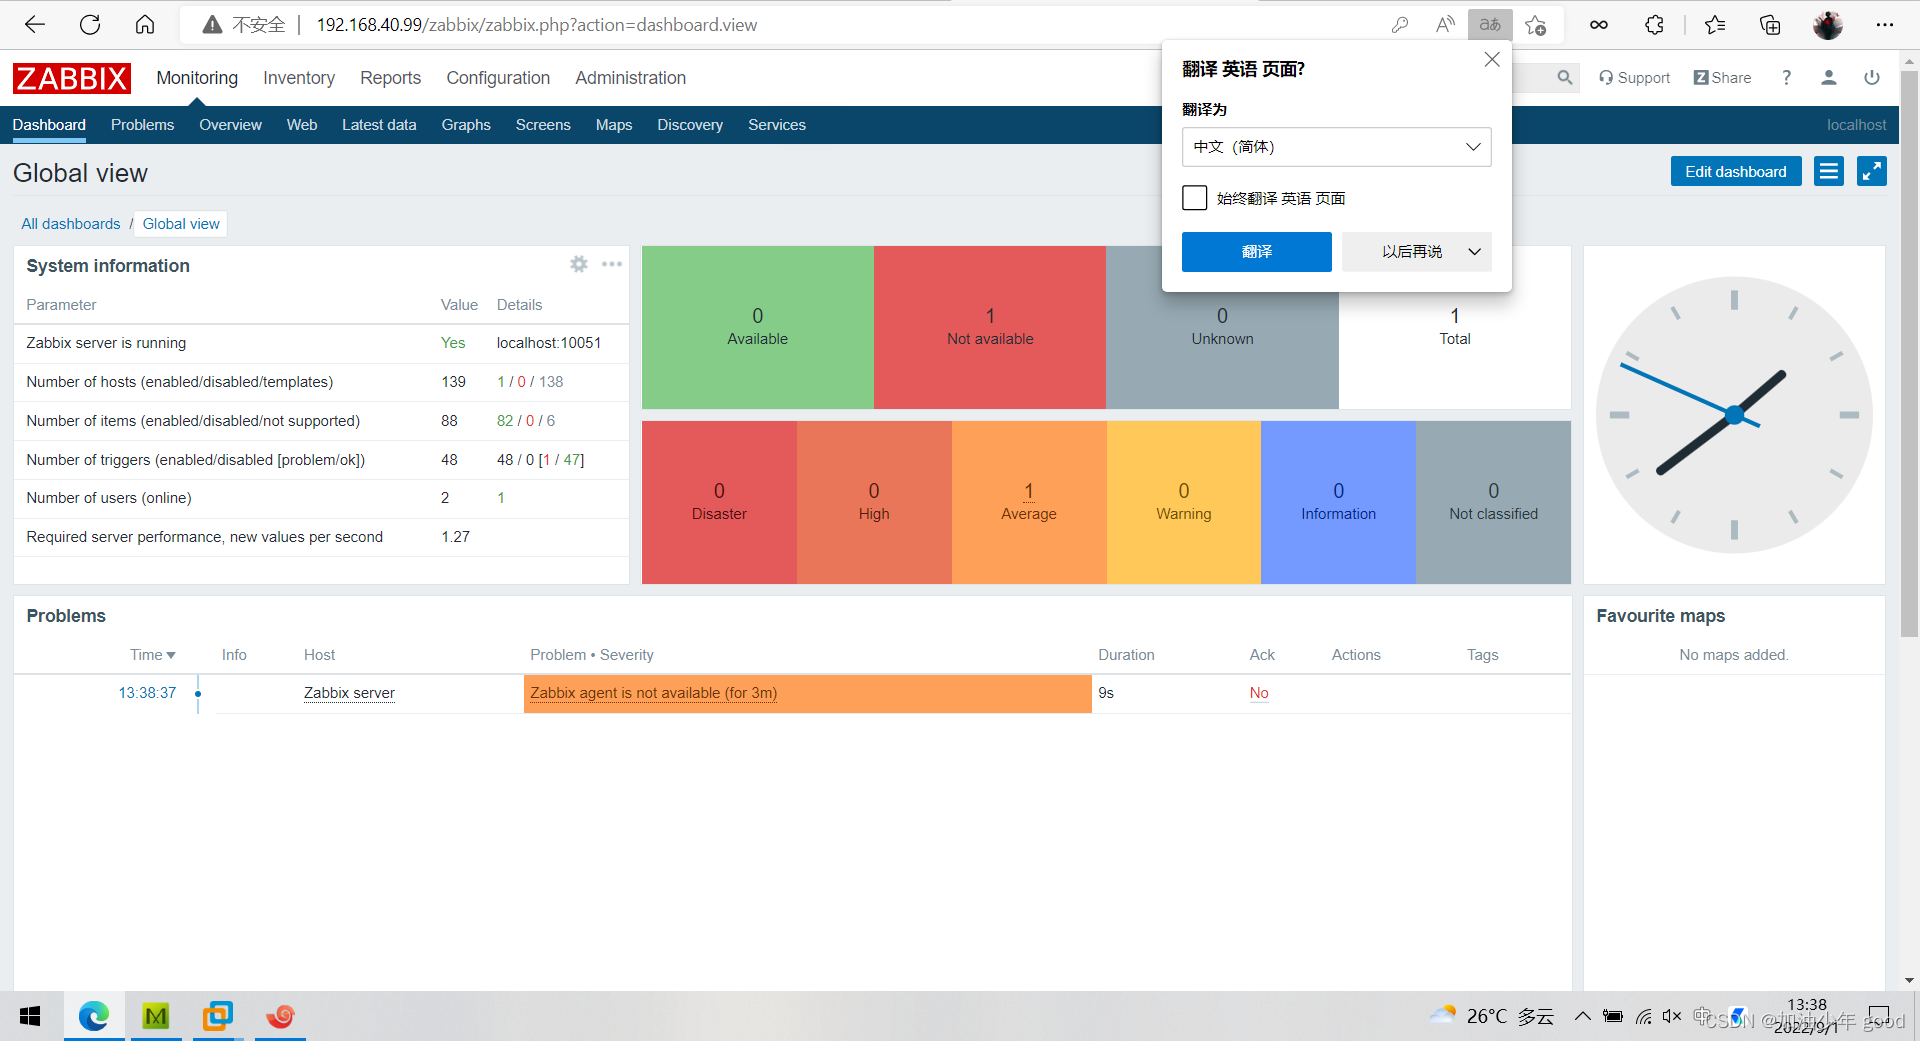Click the not secure warning icon

coord(212,25)
